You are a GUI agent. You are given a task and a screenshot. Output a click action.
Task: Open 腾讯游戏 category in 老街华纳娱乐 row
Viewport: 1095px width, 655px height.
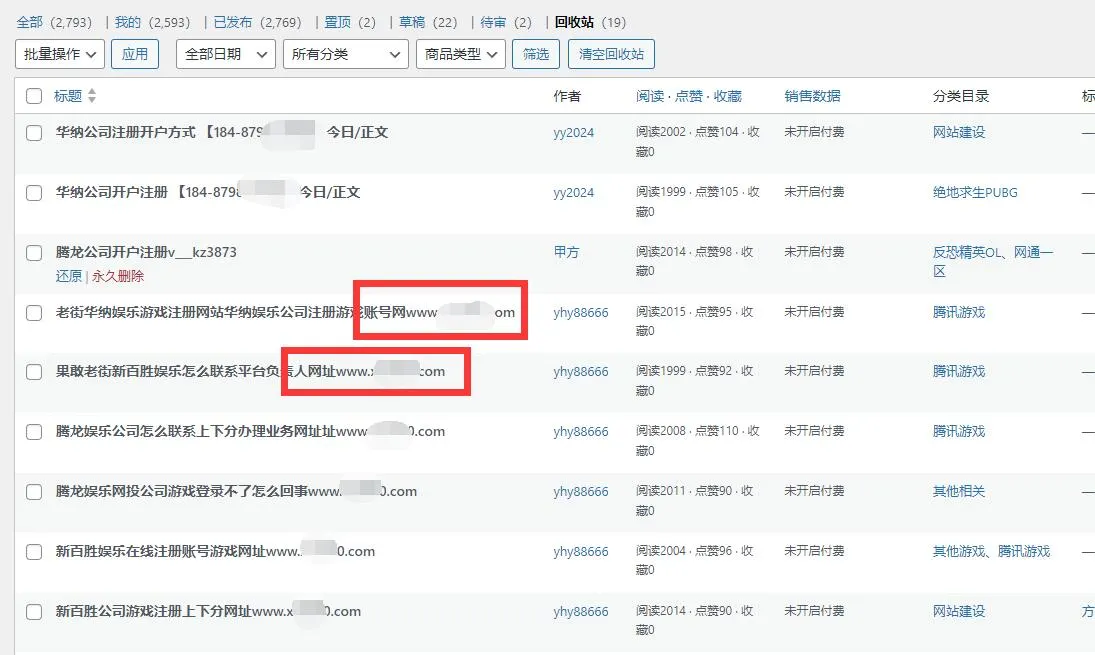click(959, 312)
